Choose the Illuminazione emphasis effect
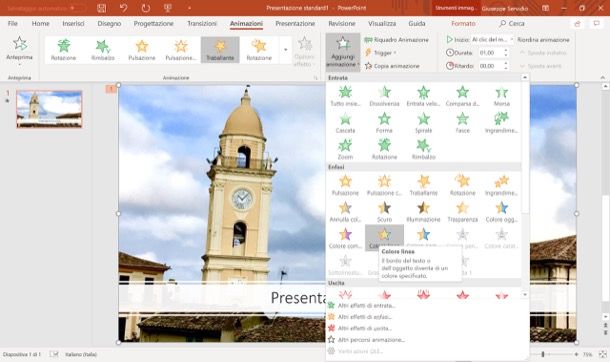 423,212
